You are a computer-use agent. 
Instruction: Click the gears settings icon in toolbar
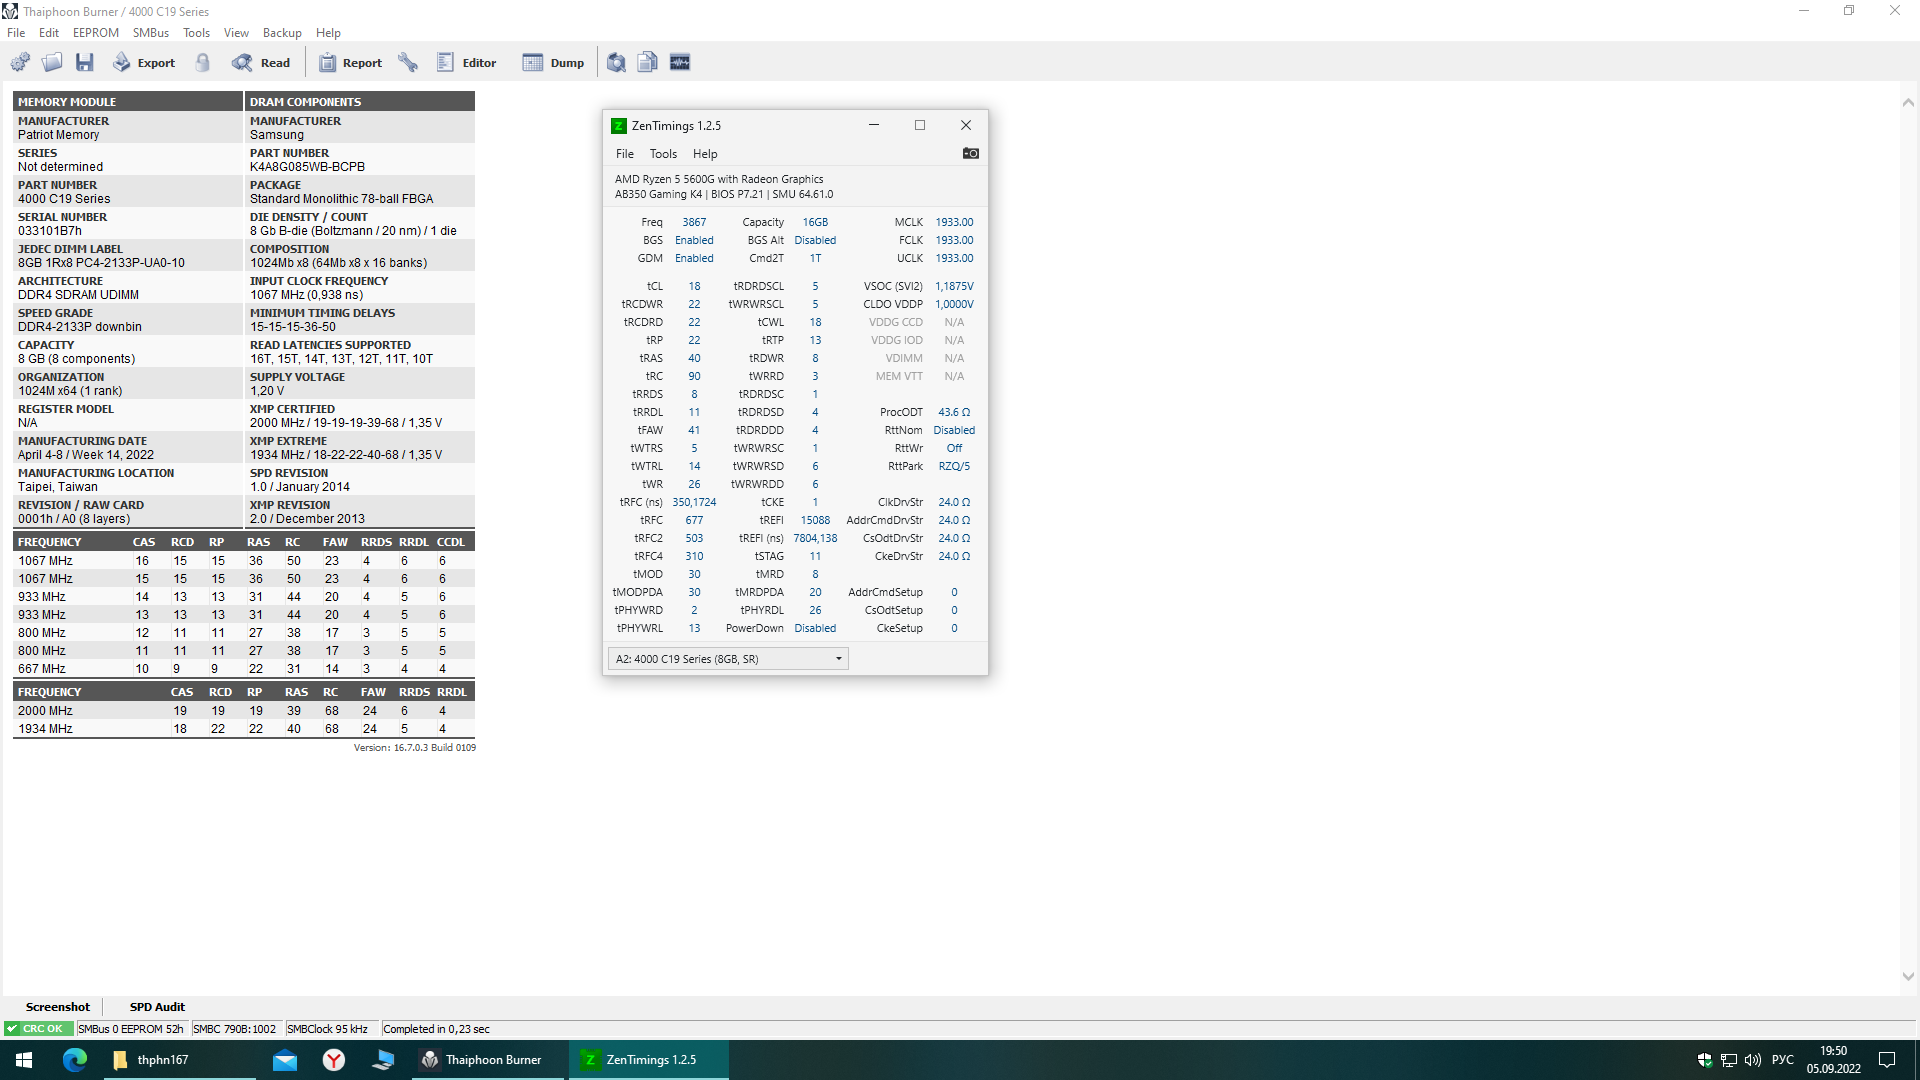click(x=20, y=62)
